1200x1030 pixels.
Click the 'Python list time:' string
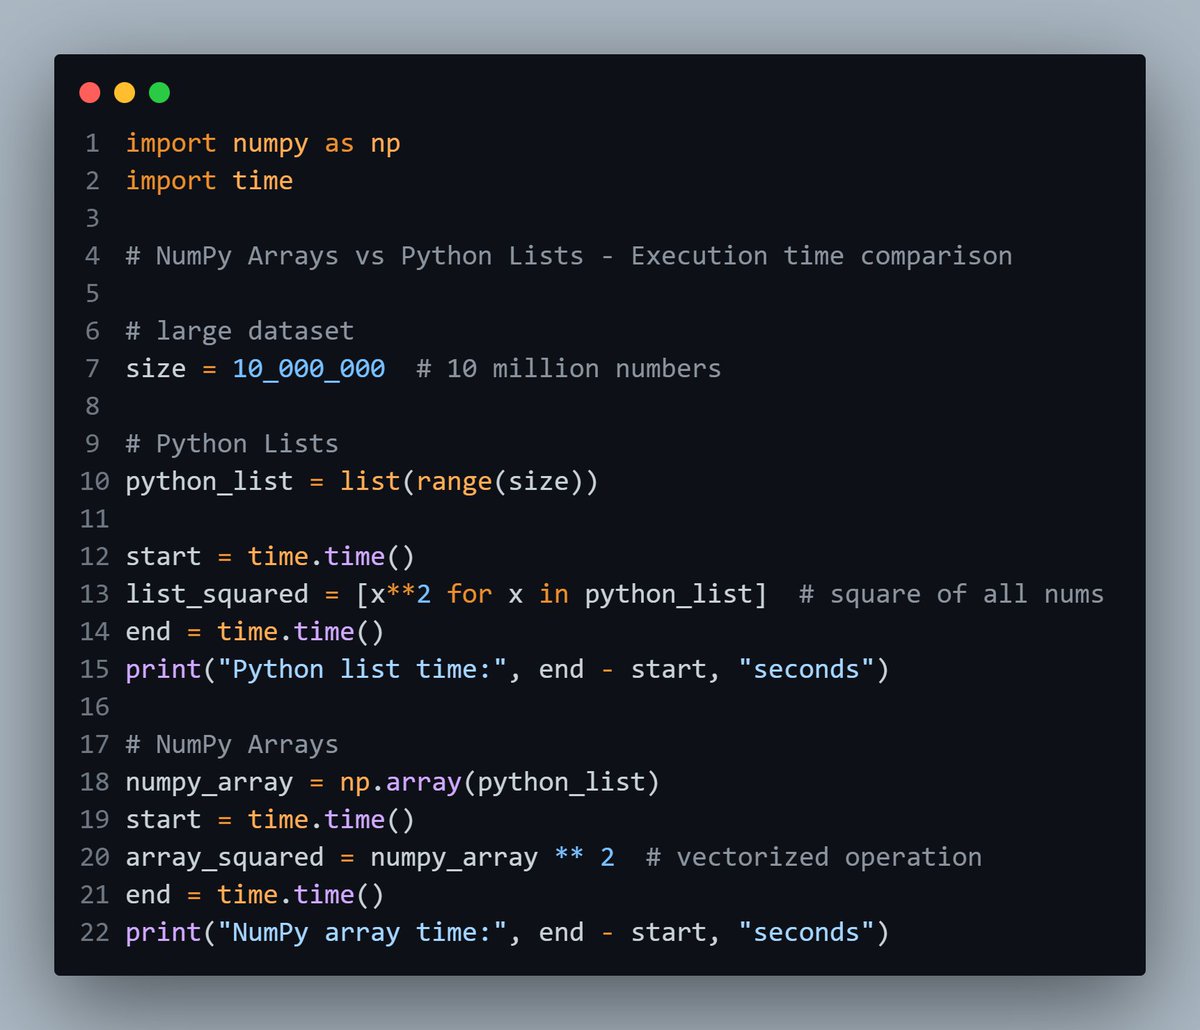370,669
